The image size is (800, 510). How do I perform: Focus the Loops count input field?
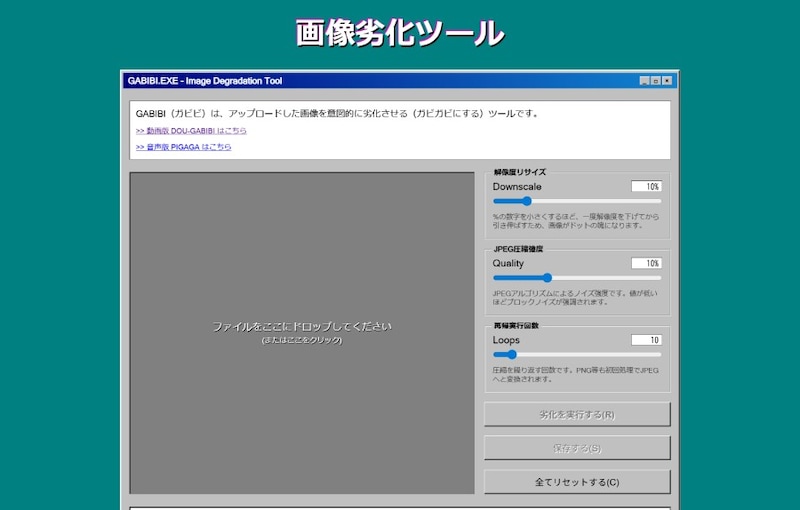tap(646, 340)
